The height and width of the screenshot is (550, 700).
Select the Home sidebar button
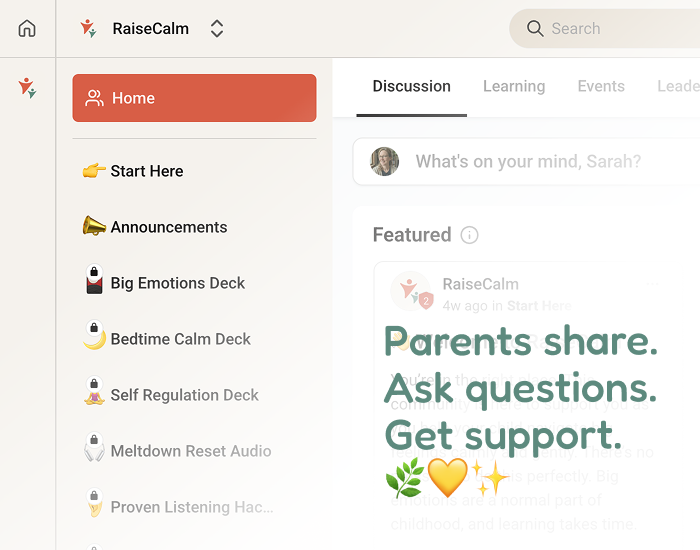(194, 98)
